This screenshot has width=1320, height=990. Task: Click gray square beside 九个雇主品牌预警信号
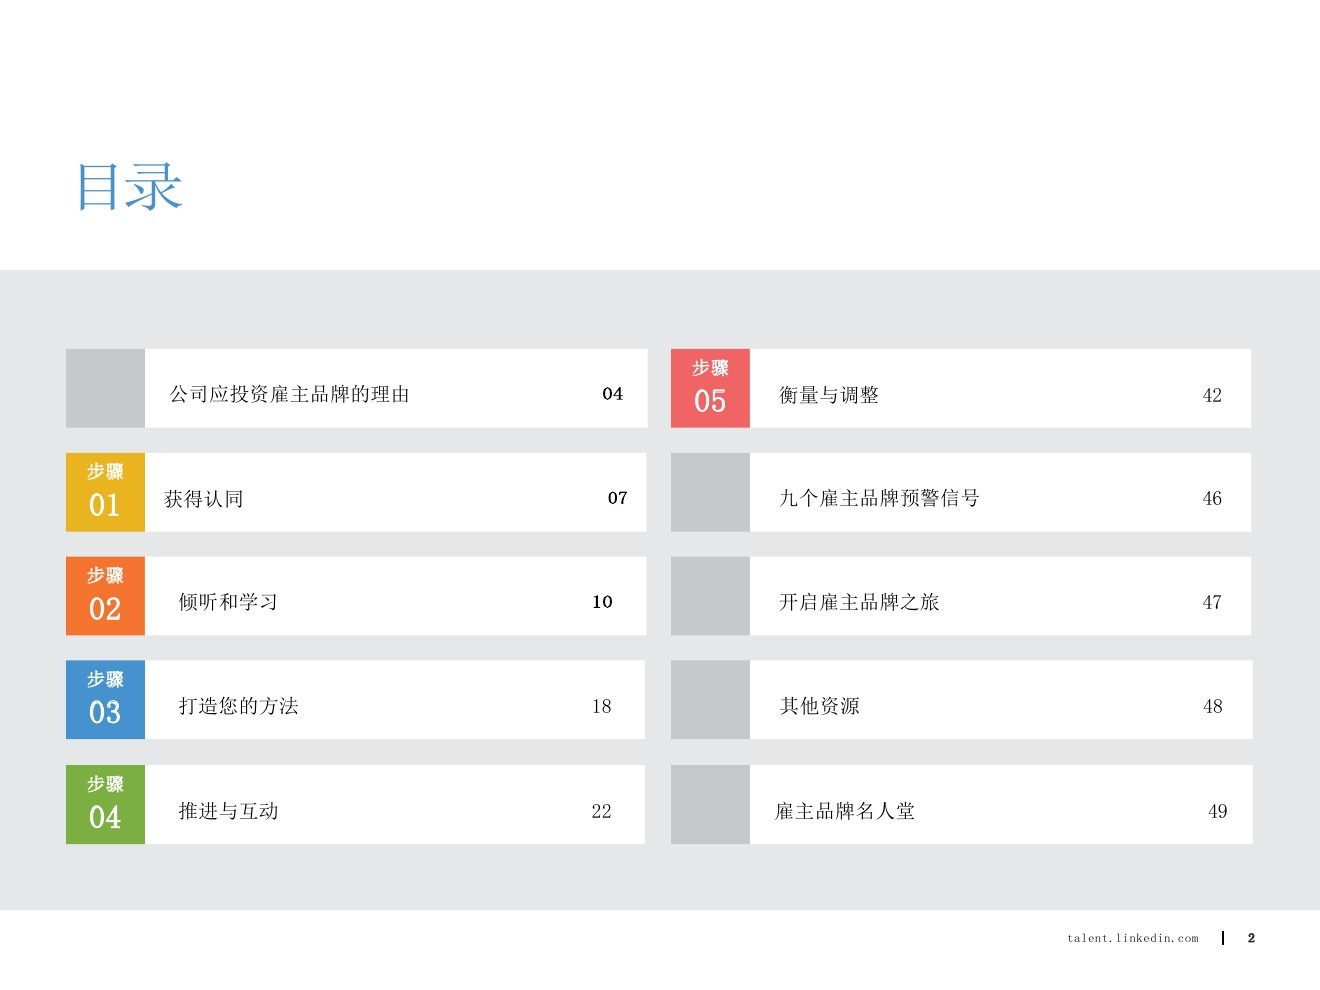pyautogui.click(x=710, y=492)
